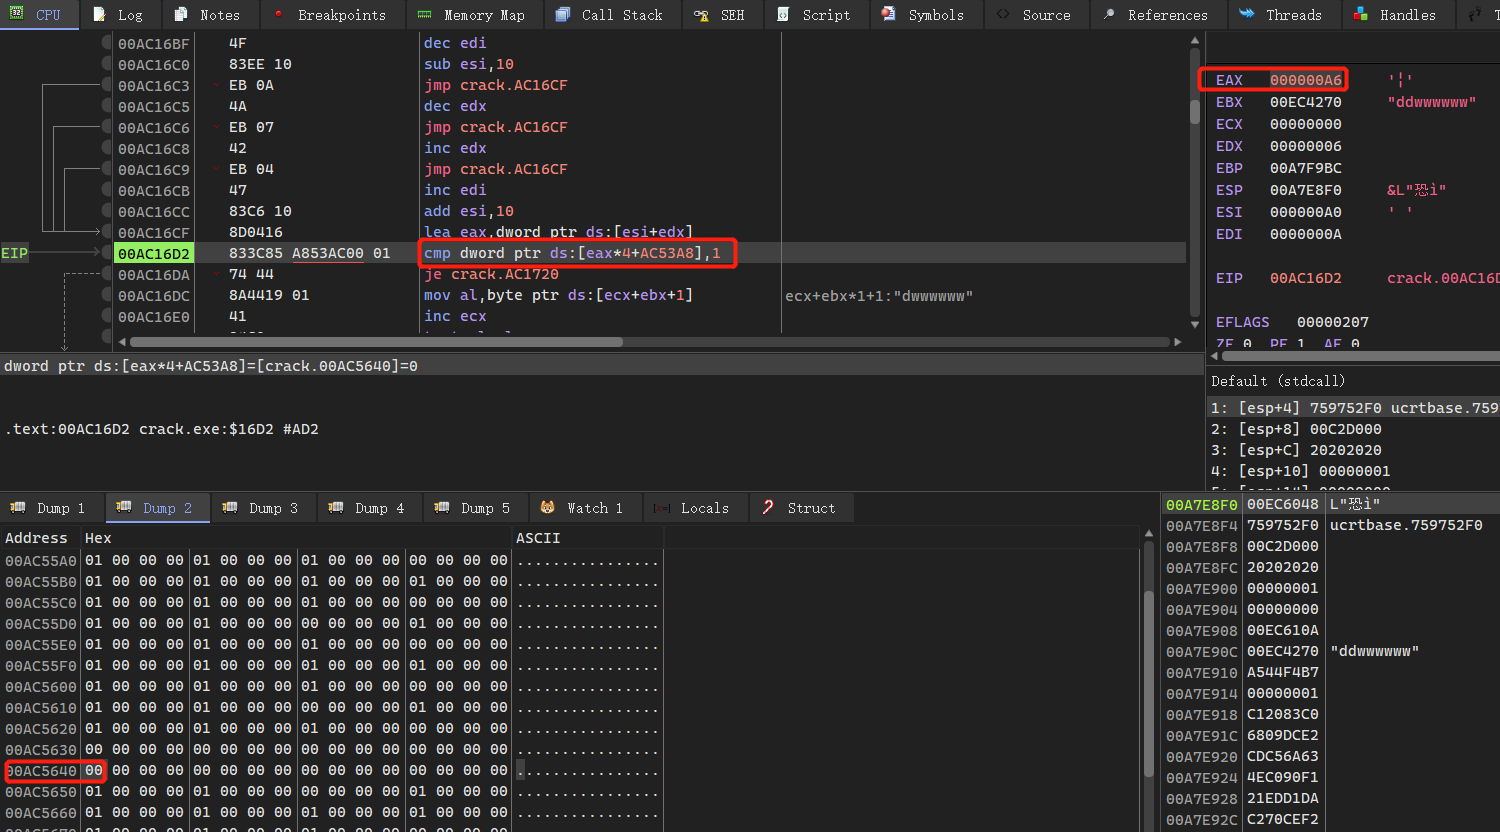The width and height of the screenshot is (1500, 832).
Task: Open the Dump 1 tab
Action: pyautogui.click(x=53, y=508)
